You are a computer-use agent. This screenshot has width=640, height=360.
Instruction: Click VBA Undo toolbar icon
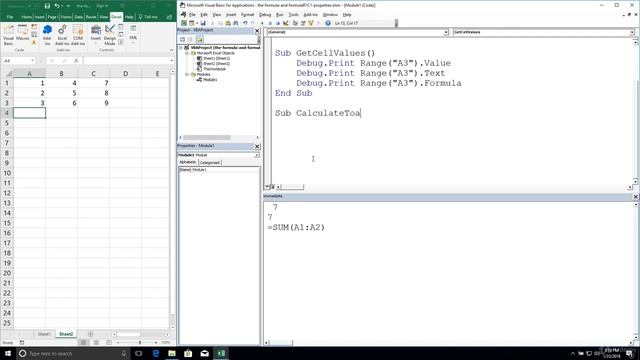tap(245, 23)
